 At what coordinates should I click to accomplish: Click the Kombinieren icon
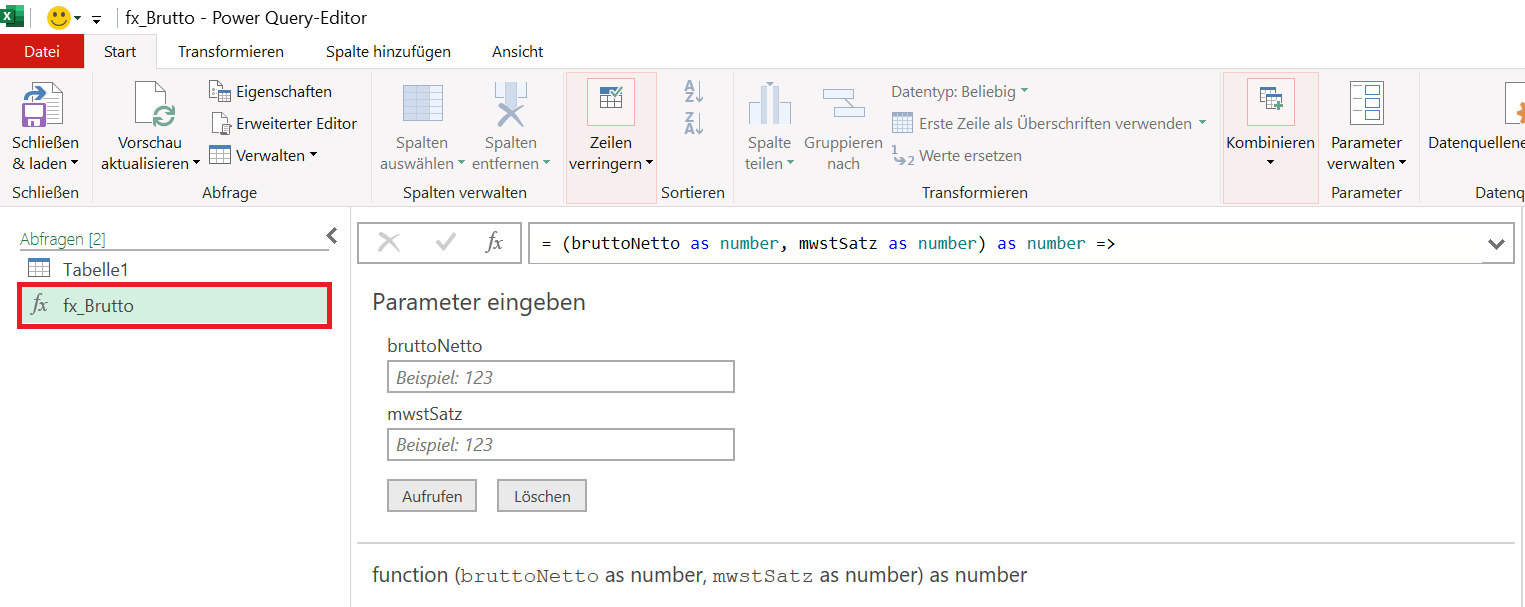[x=1270, y=102]
